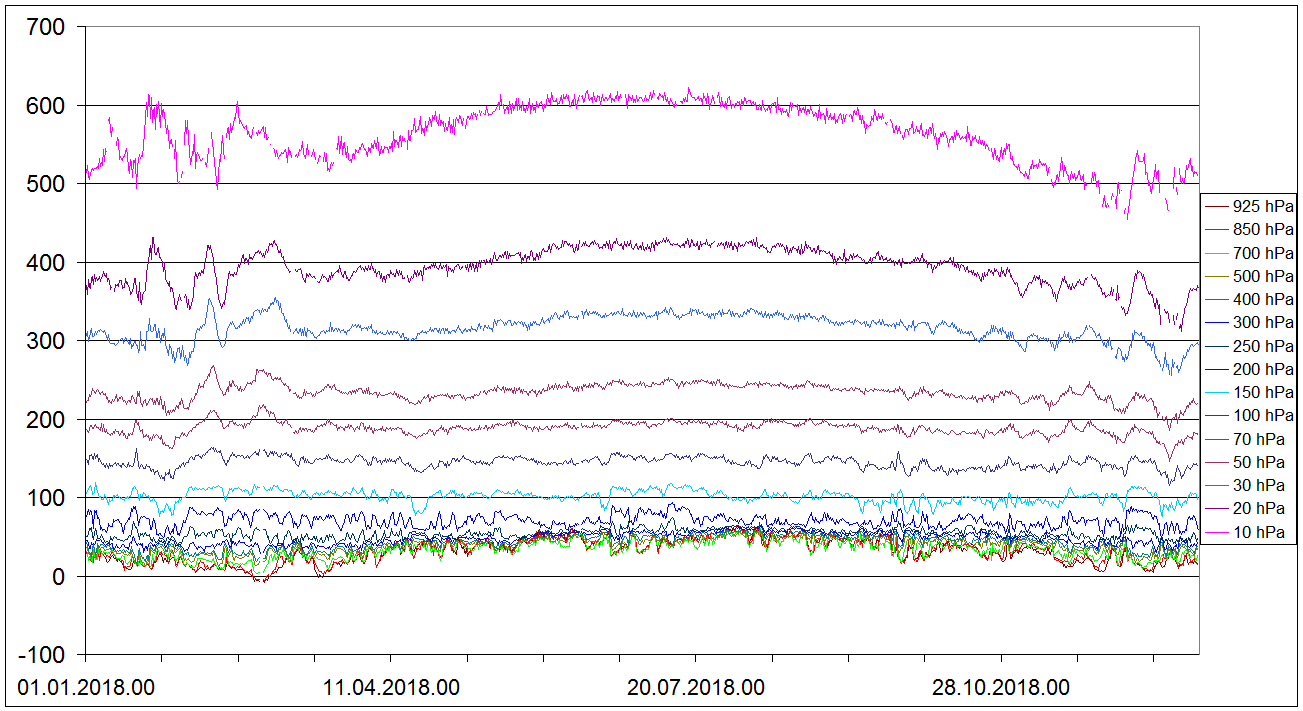Viewport: 1303px width, 711px height.
Task: Select the 850 hPa legend label
Action: pyautogui.click(x=1262, y=230)
